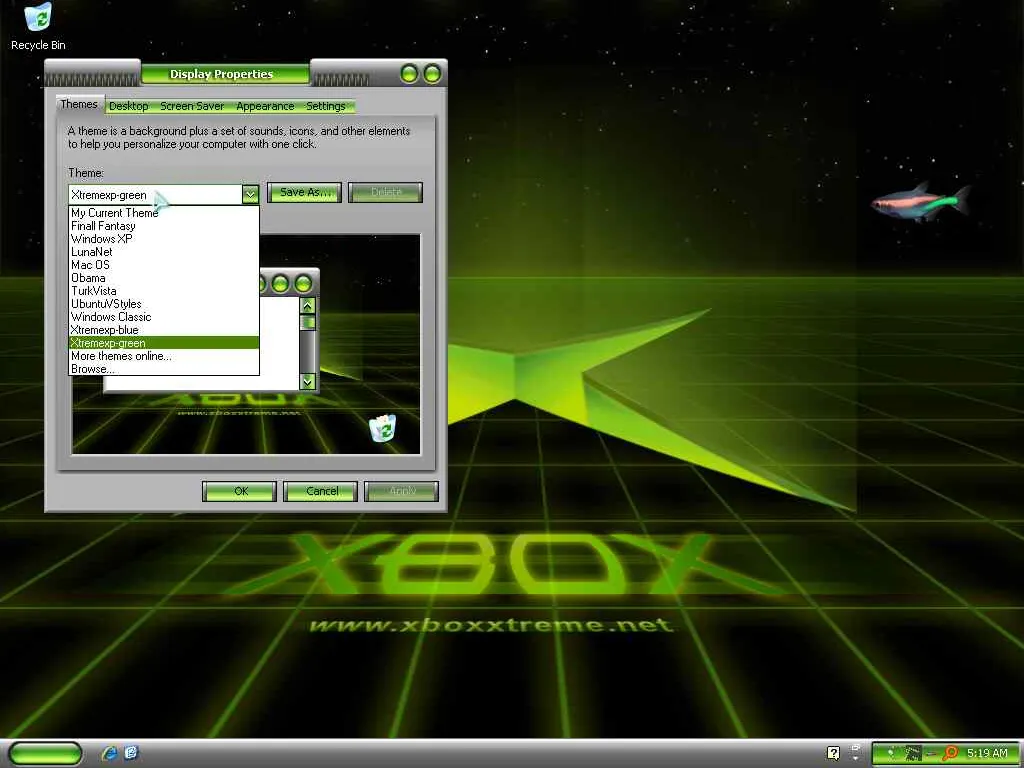Viewport: 1024px width, 768px height.
Task: Pick the TurkVista theme
Action: point(164,291)
